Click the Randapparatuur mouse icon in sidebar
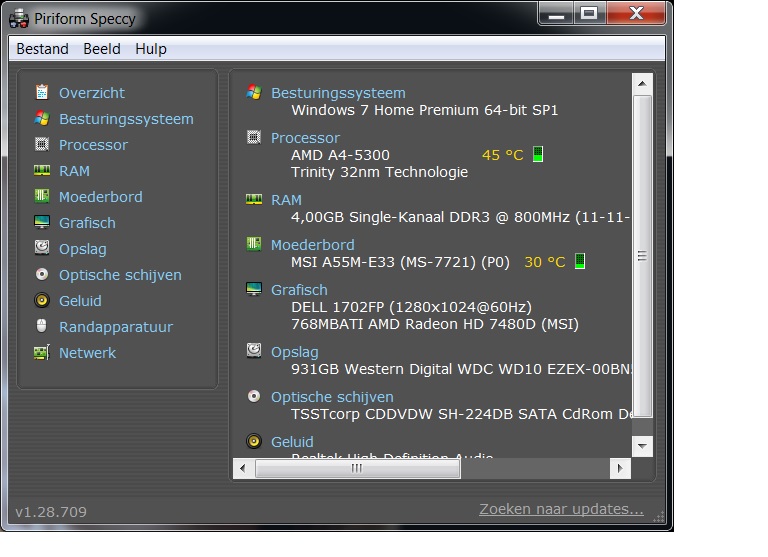Screen dimensions: 768x557 pyautogui.click(x=42, y=326)
